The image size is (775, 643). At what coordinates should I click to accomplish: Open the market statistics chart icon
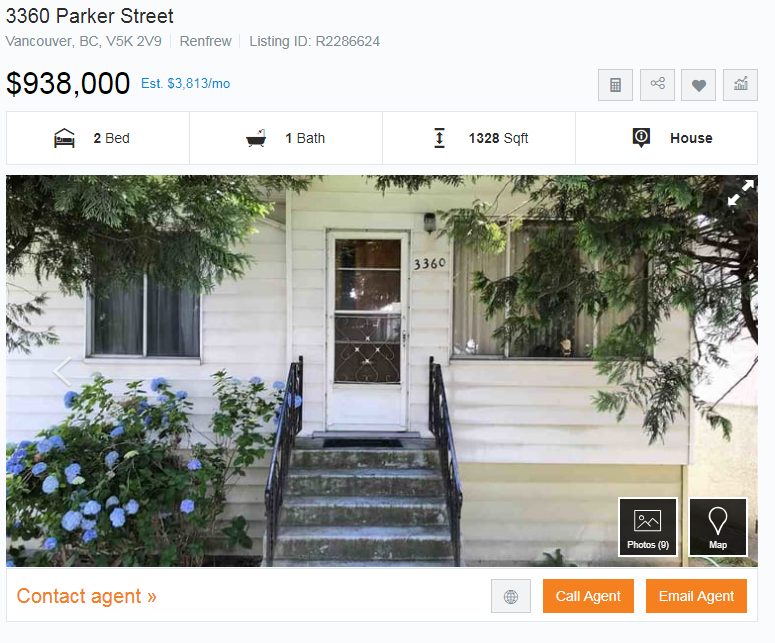[740, 85]
